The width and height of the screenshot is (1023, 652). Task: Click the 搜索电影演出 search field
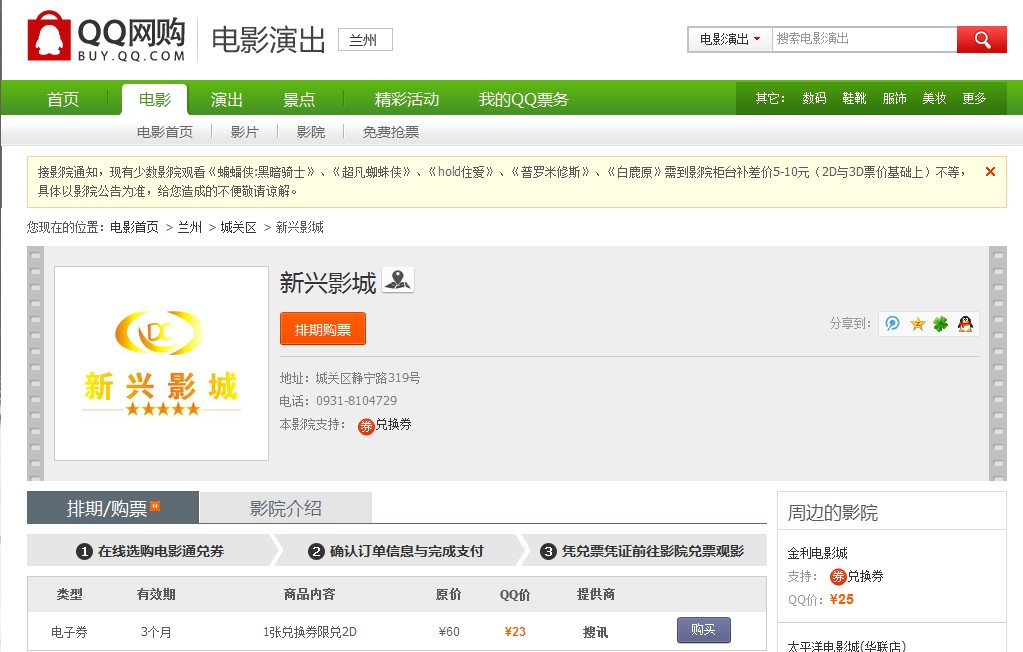point(864,39)
